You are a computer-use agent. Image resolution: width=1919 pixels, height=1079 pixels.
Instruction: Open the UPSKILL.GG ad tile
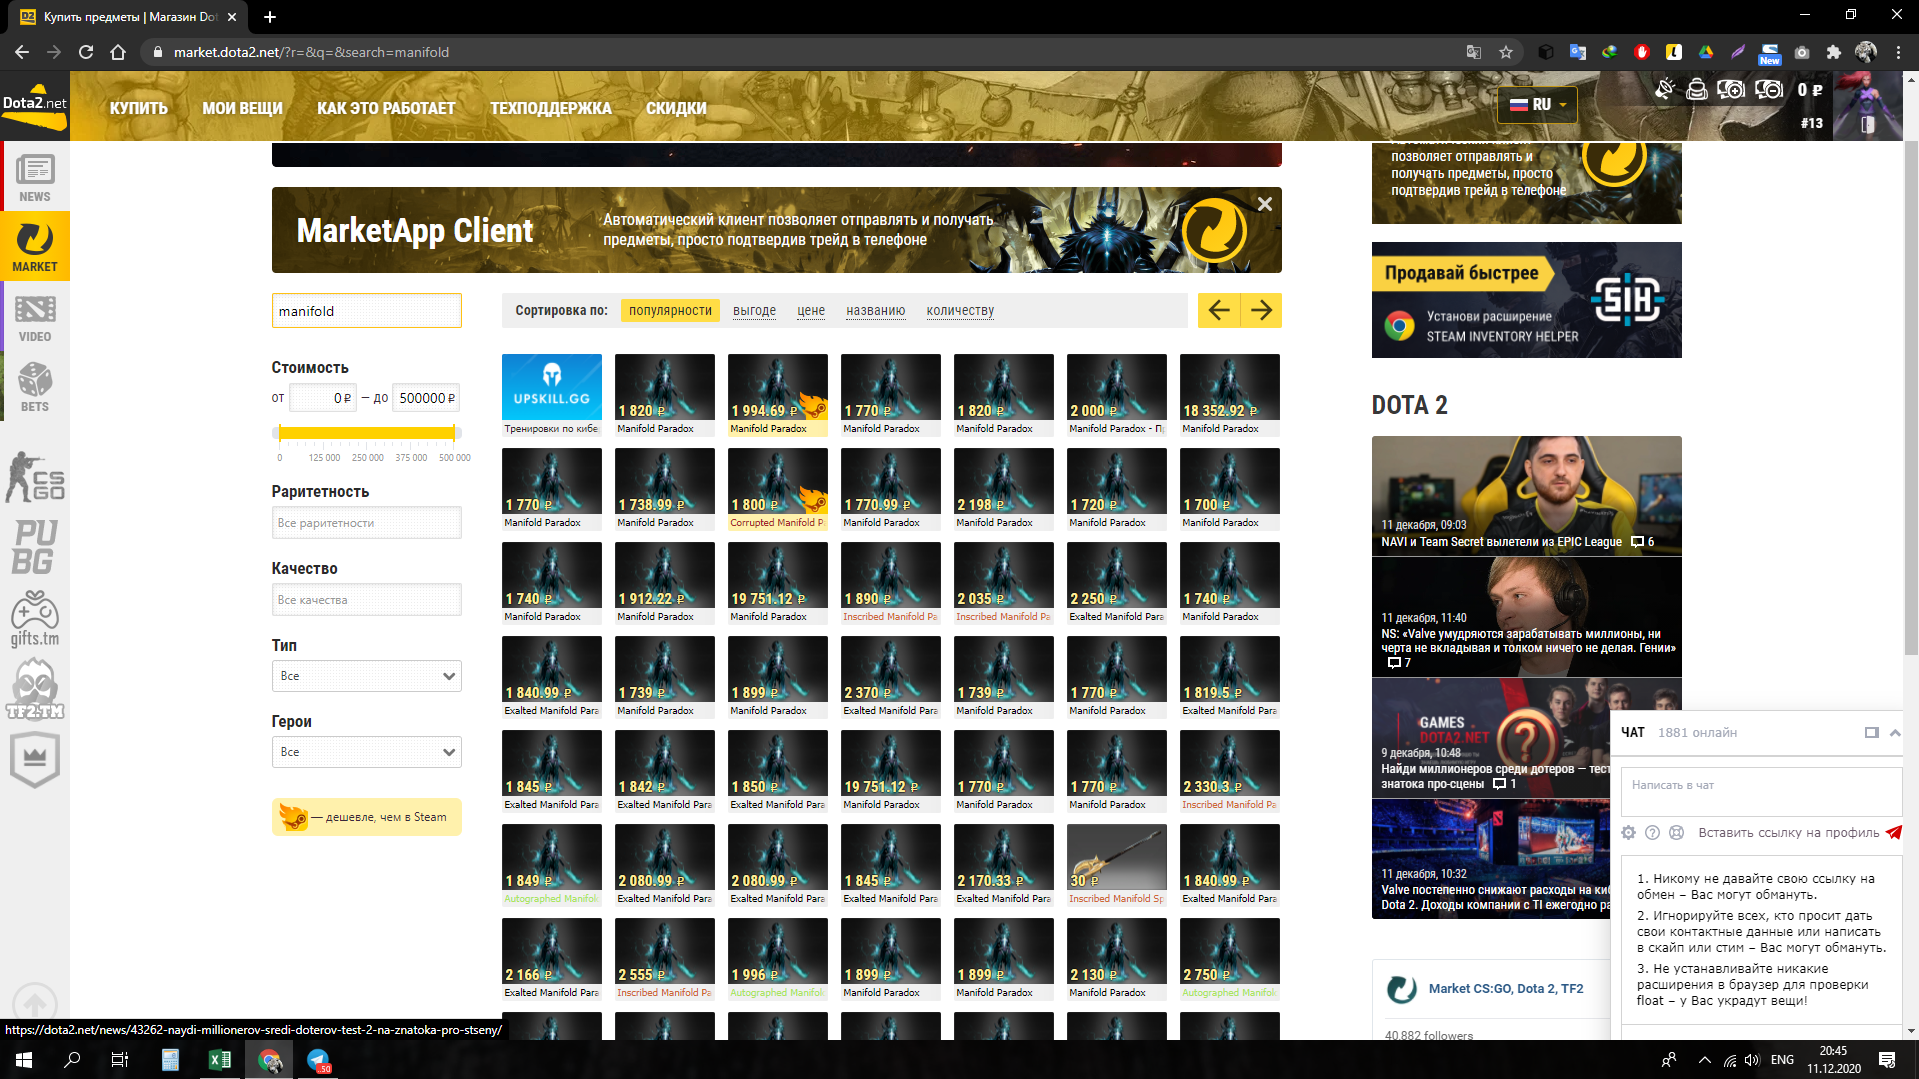click(x=551, y=394)
